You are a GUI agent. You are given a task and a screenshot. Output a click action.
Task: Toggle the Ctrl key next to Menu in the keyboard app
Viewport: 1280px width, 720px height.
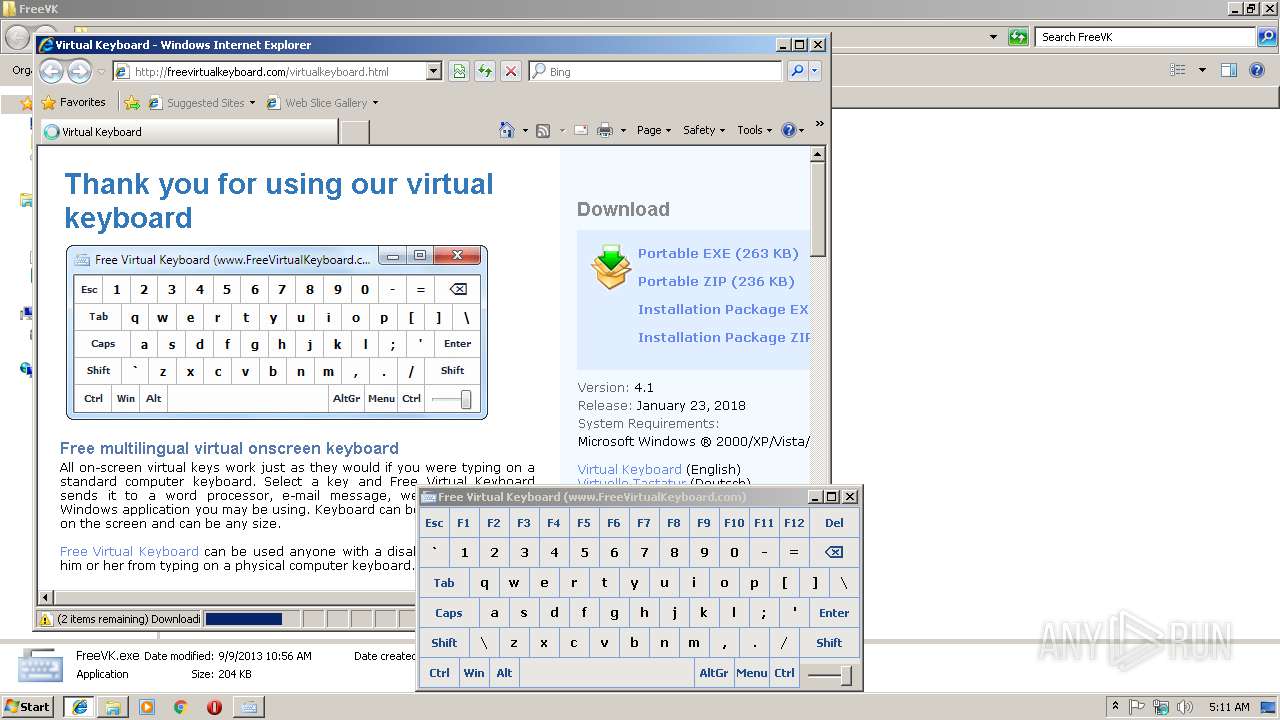[x=784, y=673]
